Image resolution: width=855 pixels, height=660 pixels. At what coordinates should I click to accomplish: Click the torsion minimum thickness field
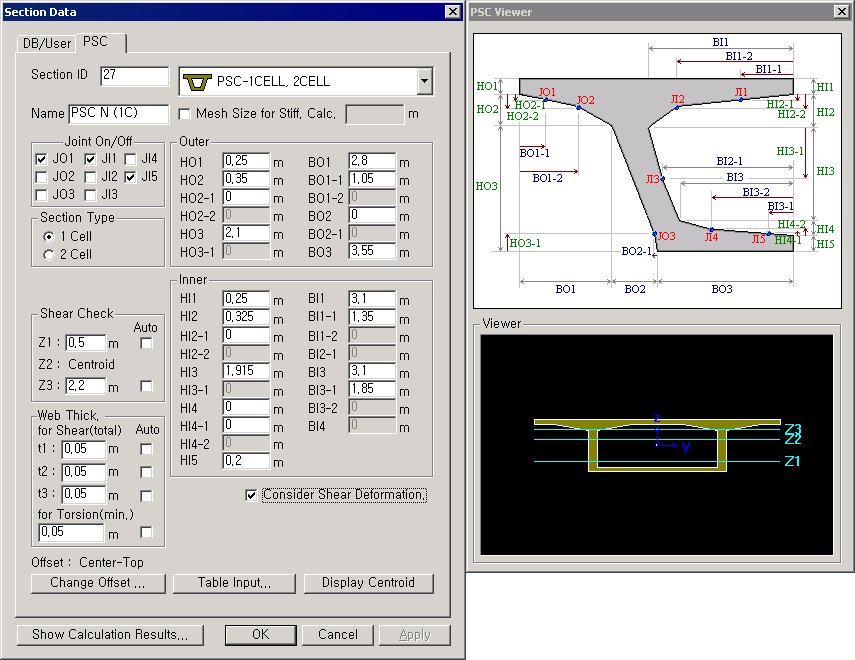pyautogui.click(x=71, y=532)
